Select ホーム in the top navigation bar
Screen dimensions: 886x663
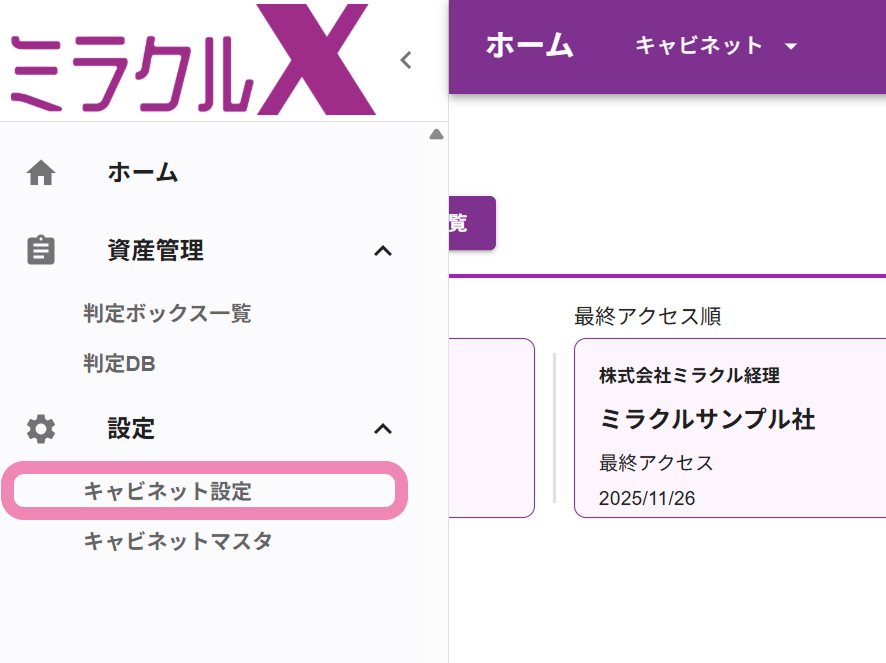coord(530,46)
